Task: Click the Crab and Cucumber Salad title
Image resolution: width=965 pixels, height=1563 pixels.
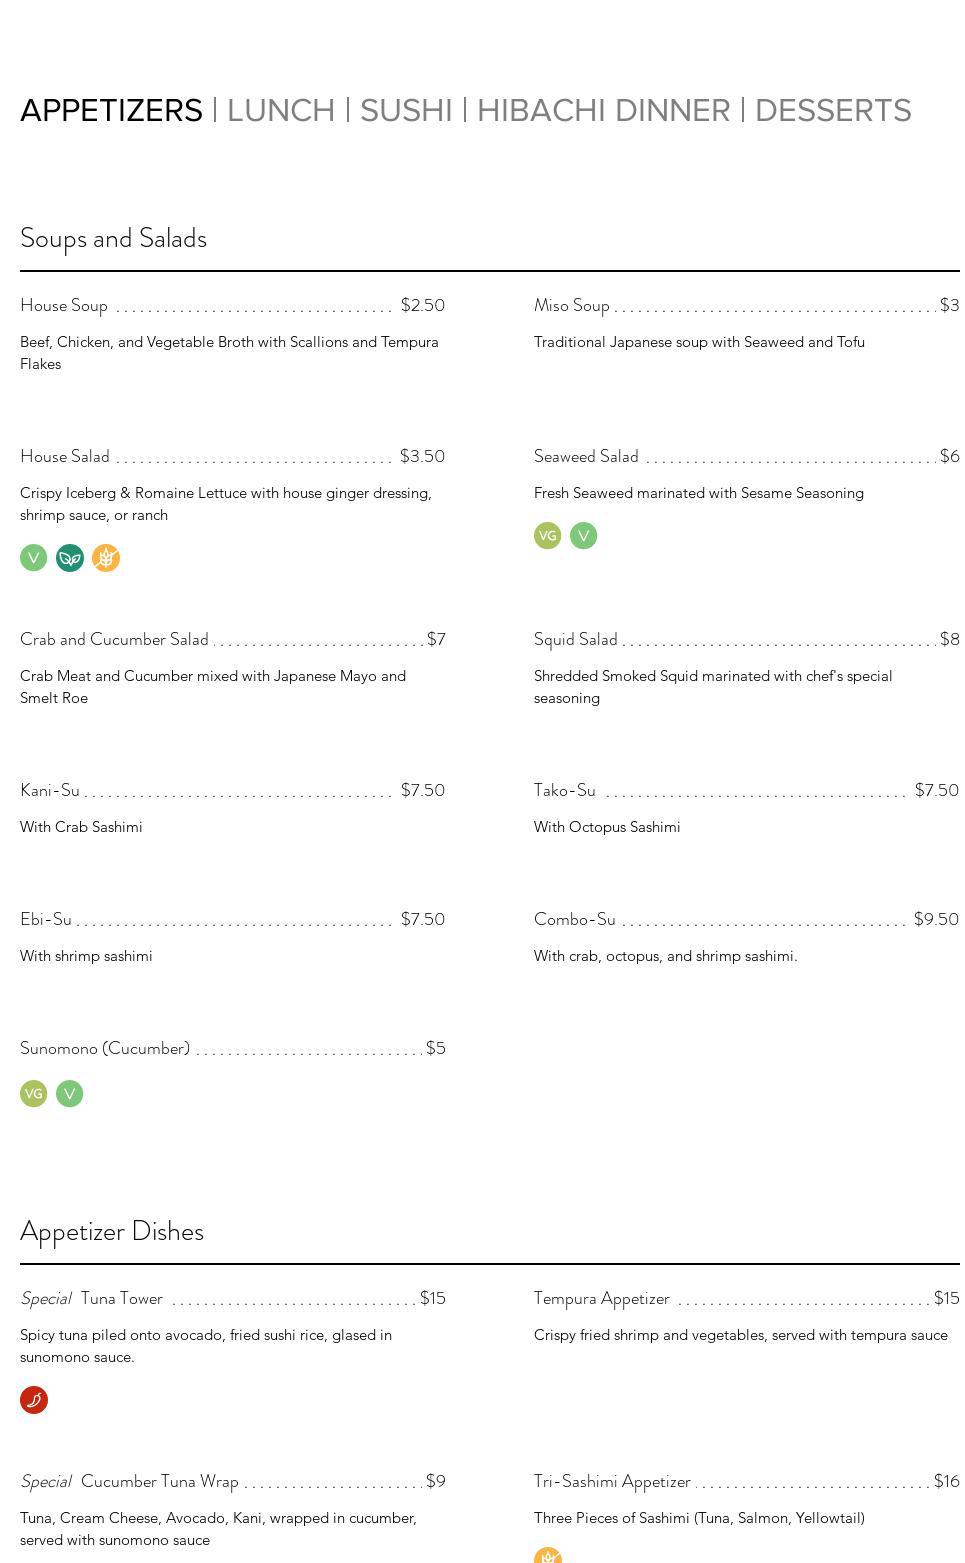Action: point(114,639)
